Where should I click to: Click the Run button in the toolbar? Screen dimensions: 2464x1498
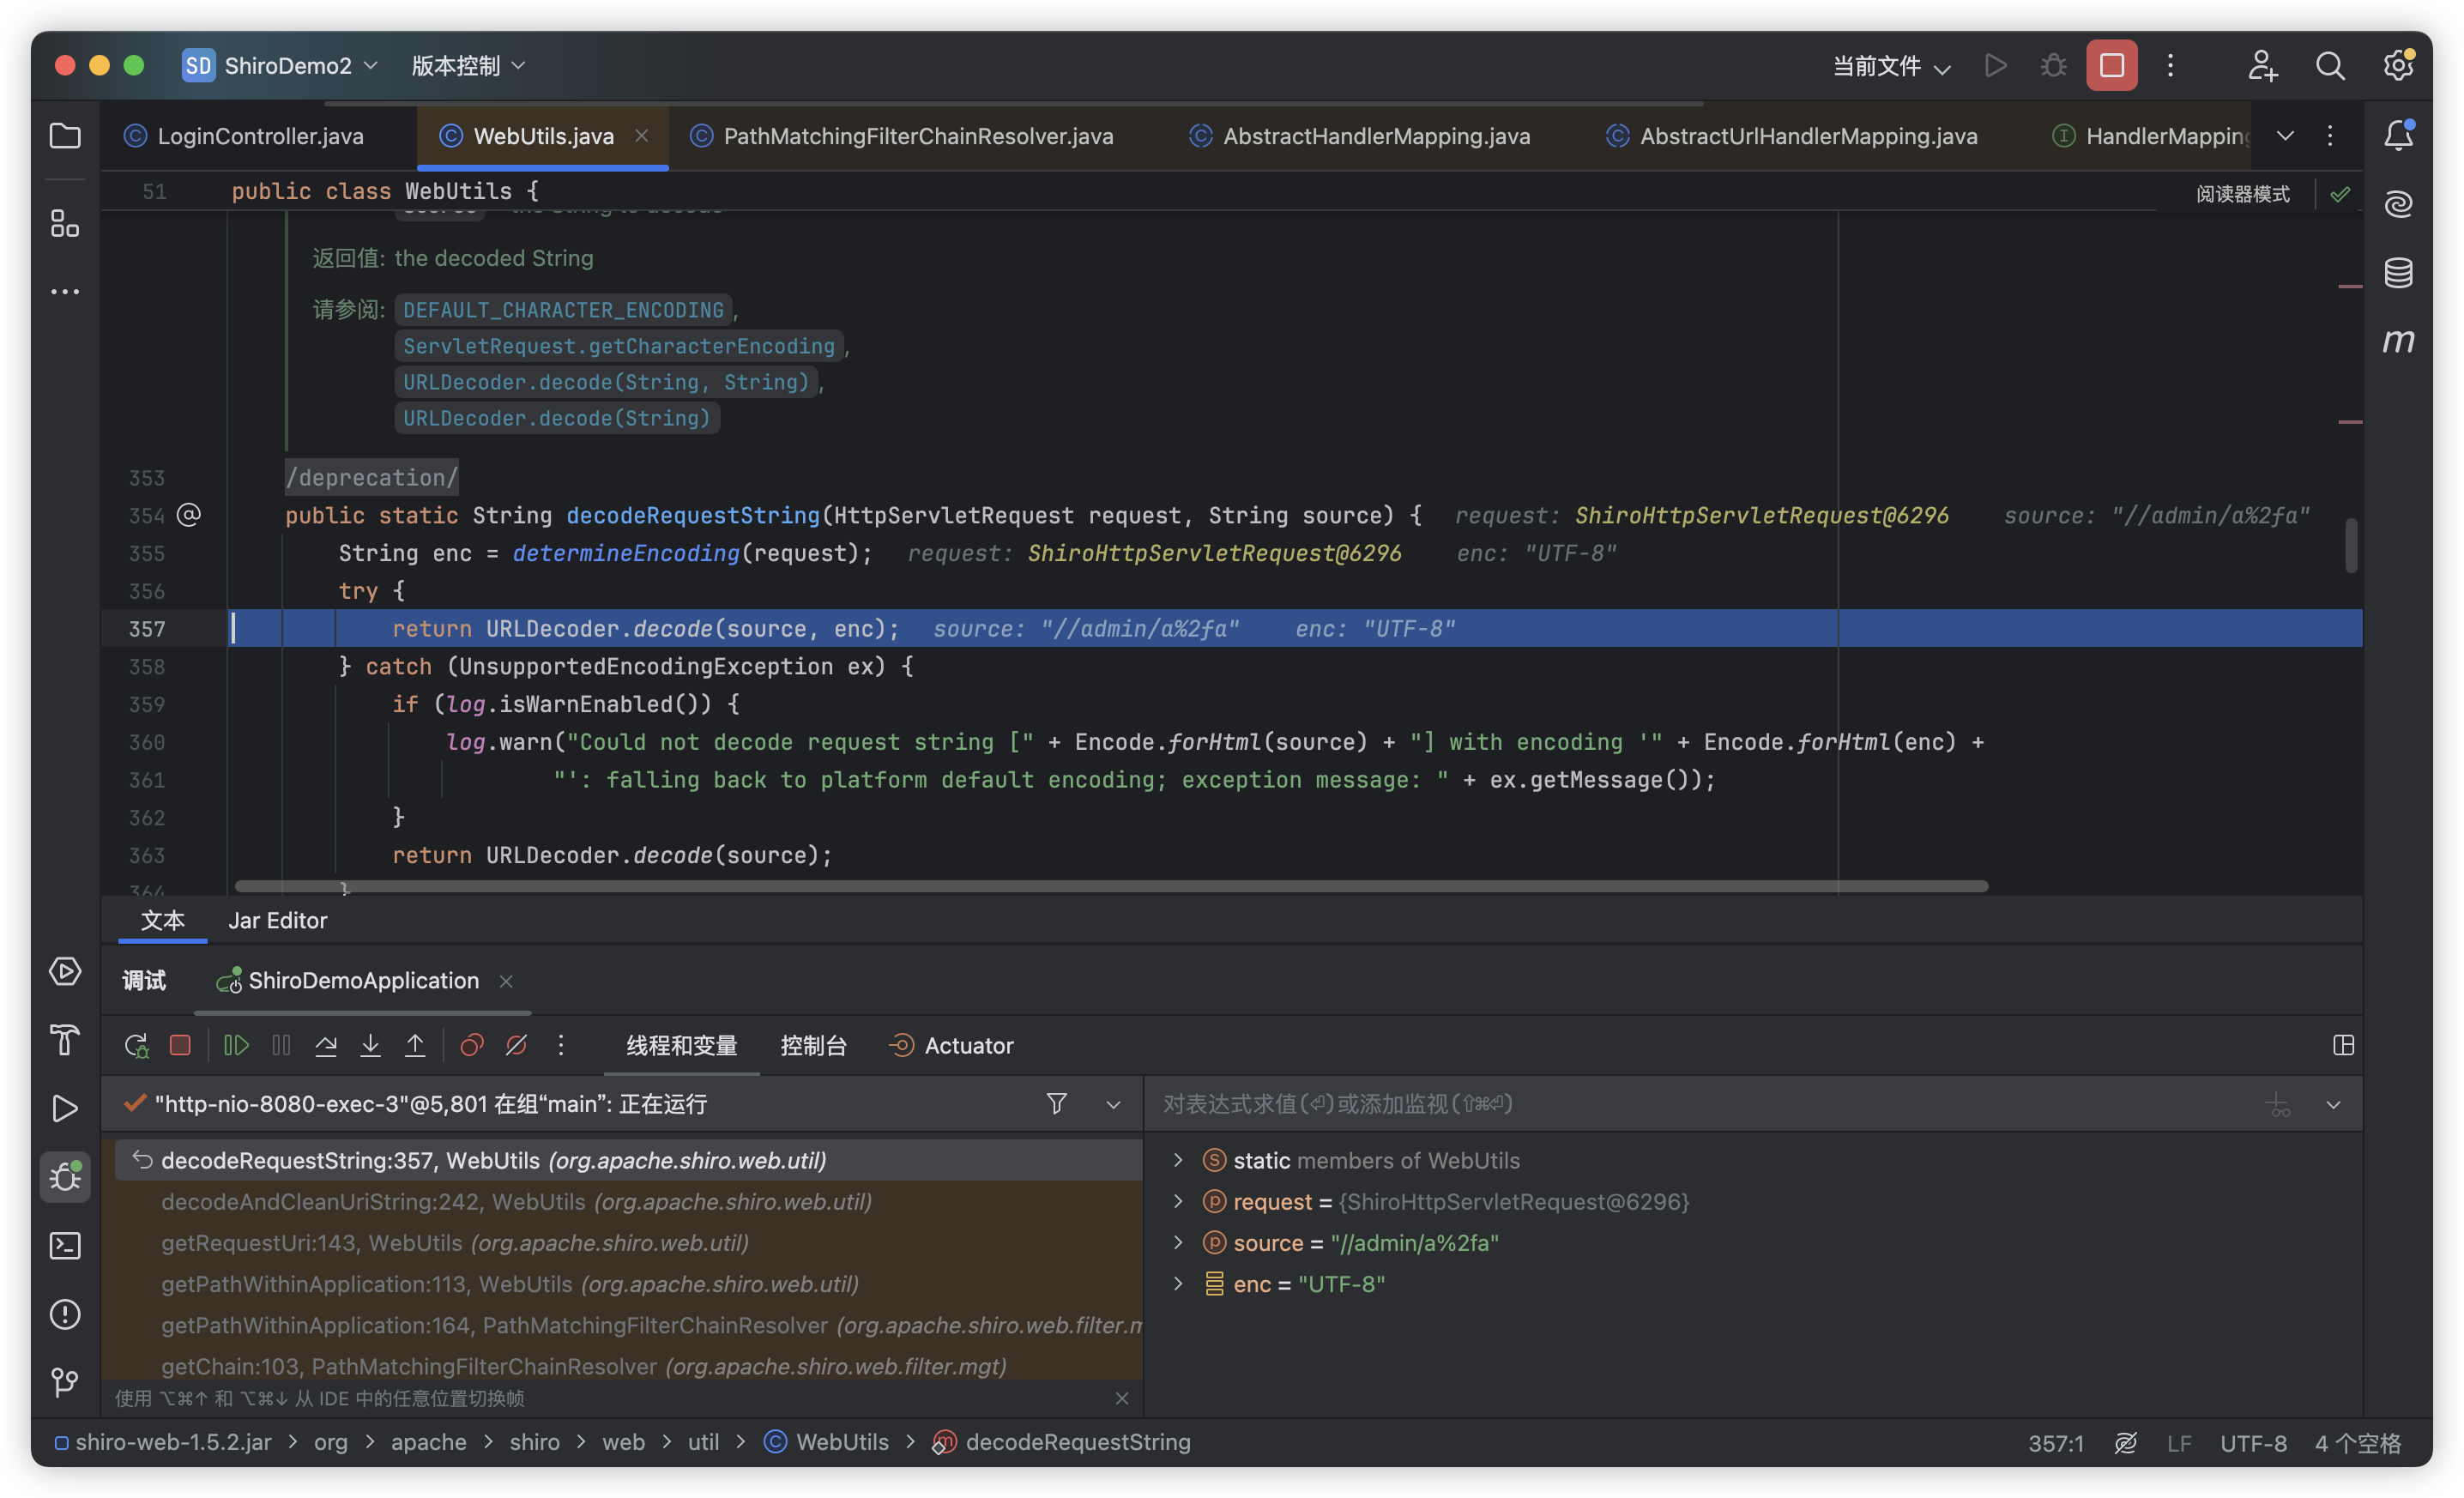(1995, 66)
